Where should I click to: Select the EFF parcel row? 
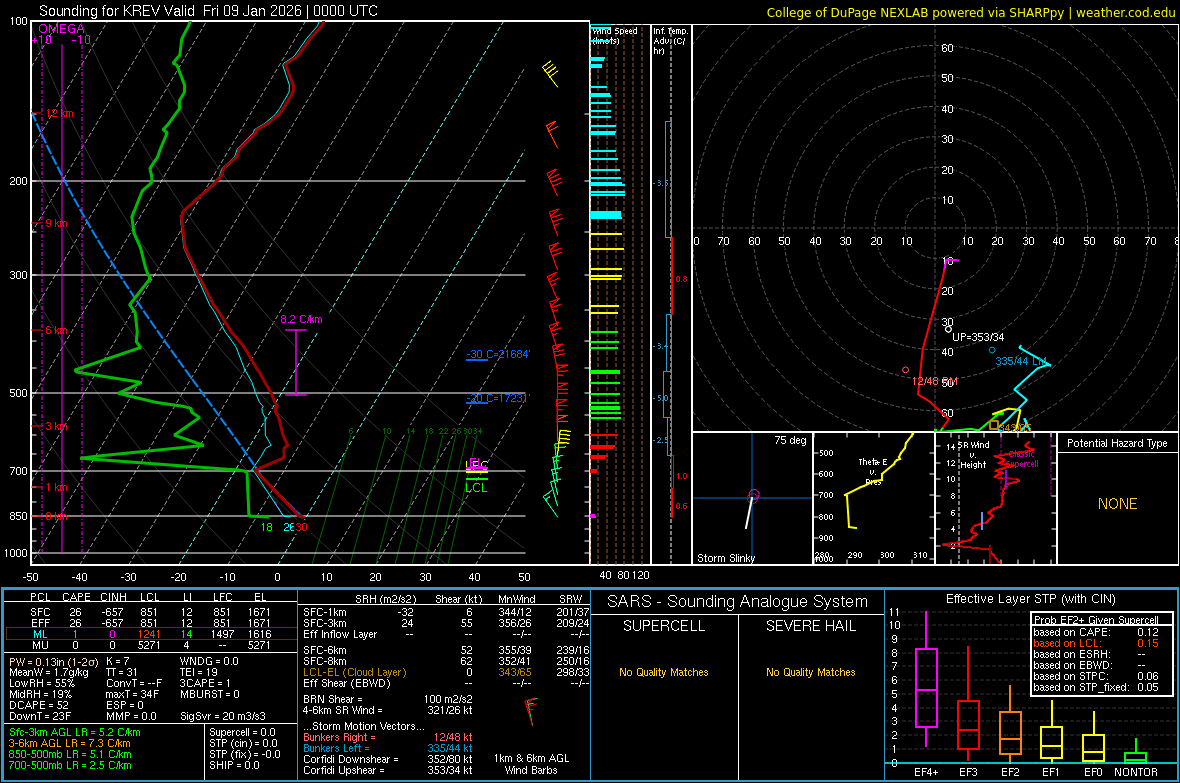point(151,623)
